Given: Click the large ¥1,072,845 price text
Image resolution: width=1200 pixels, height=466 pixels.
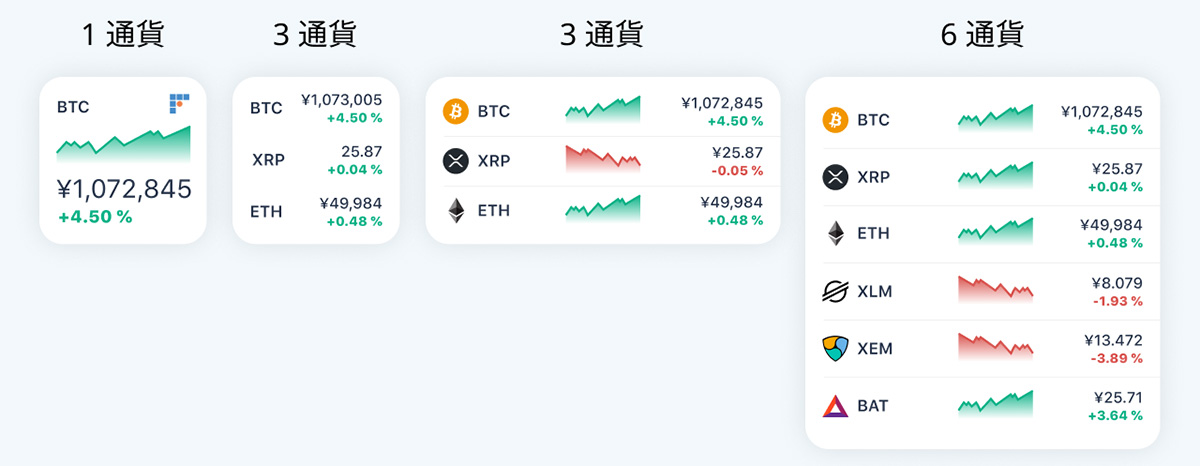Looking at the screenshot, I should [x=124, y=189].
